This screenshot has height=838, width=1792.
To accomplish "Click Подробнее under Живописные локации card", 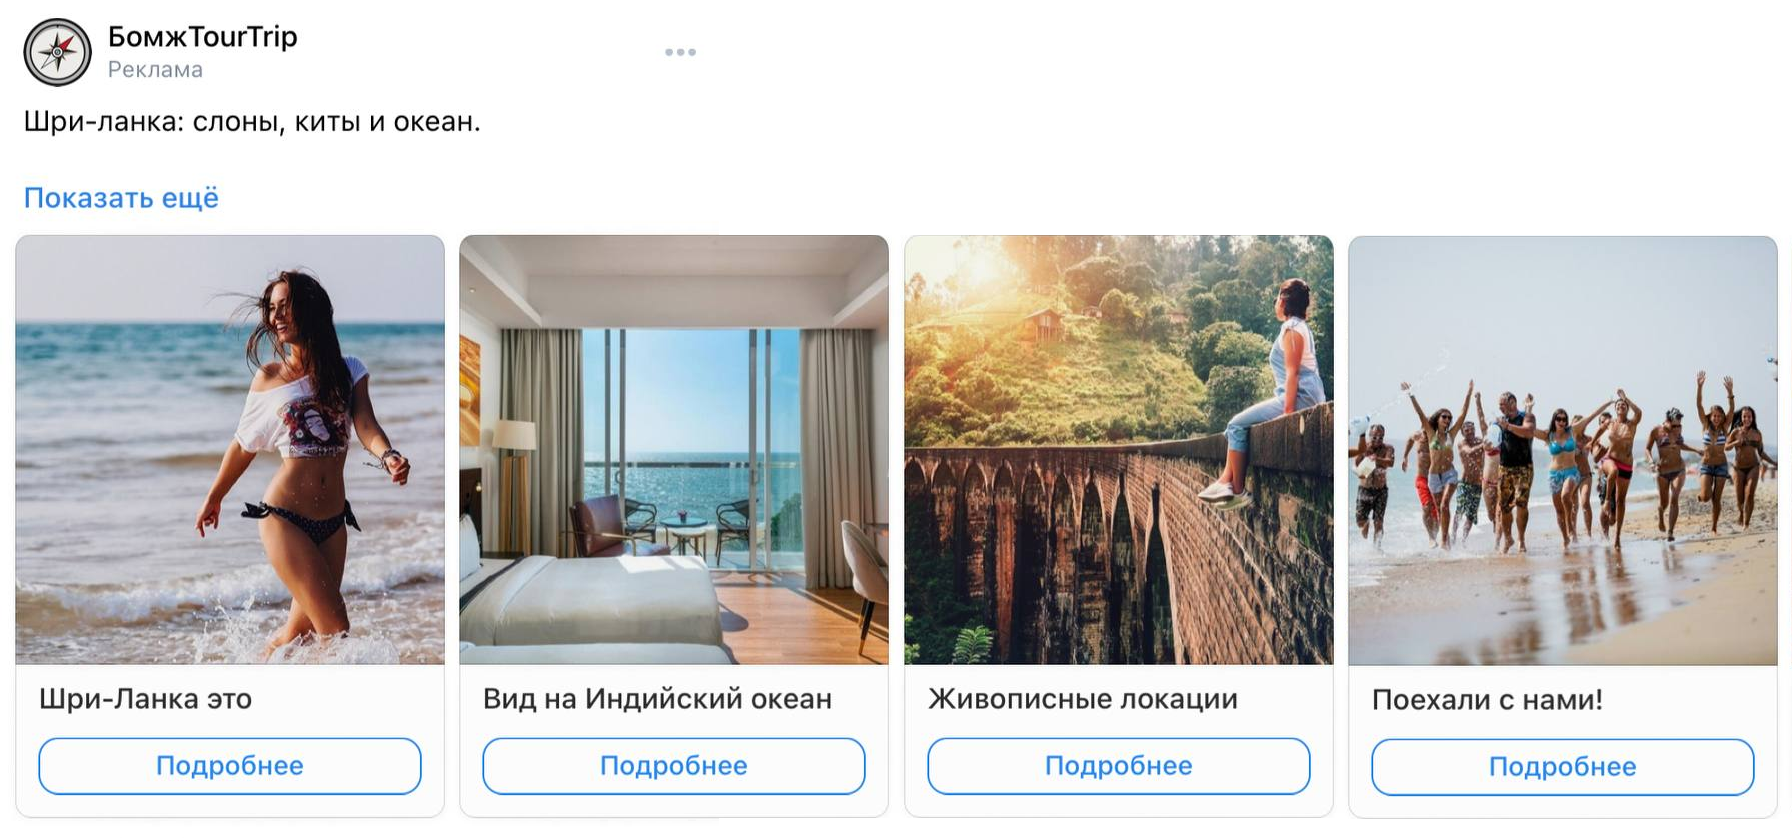I will click(x=1119, y=766).
